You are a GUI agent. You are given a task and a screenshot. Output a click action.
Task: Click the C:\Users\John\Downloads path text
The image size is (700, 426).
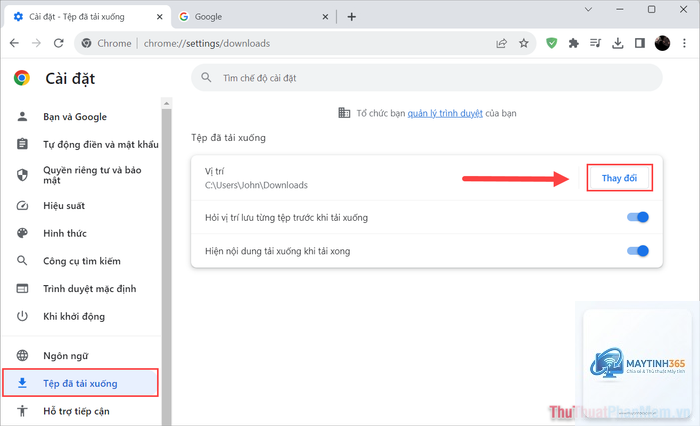256,185
